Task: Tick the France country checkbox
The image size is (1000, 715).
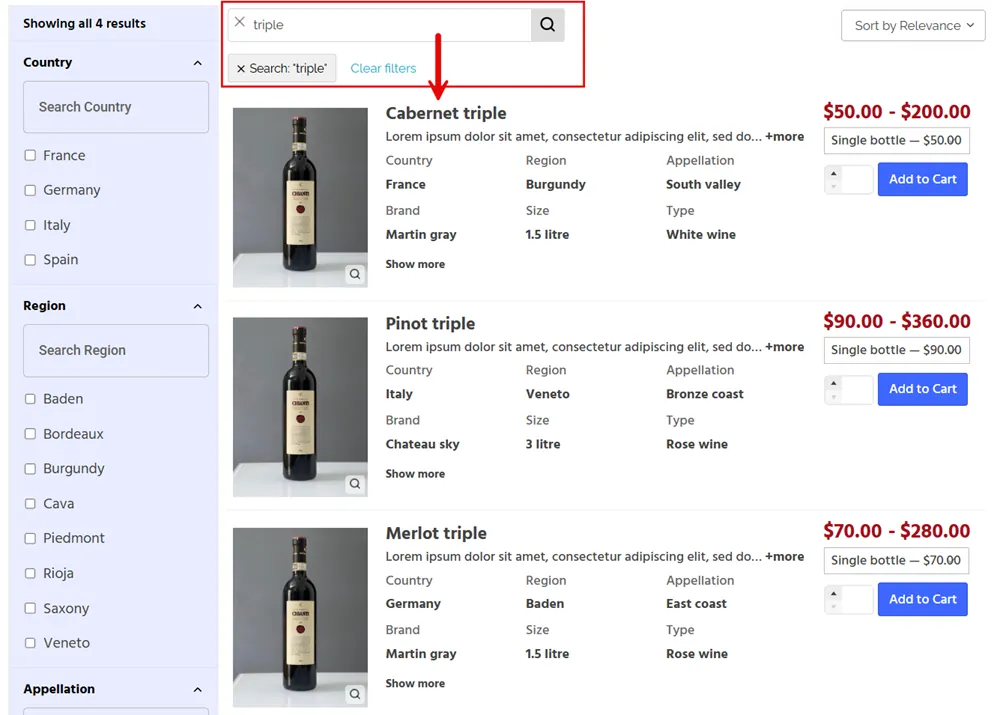Action: pos(30,156)
